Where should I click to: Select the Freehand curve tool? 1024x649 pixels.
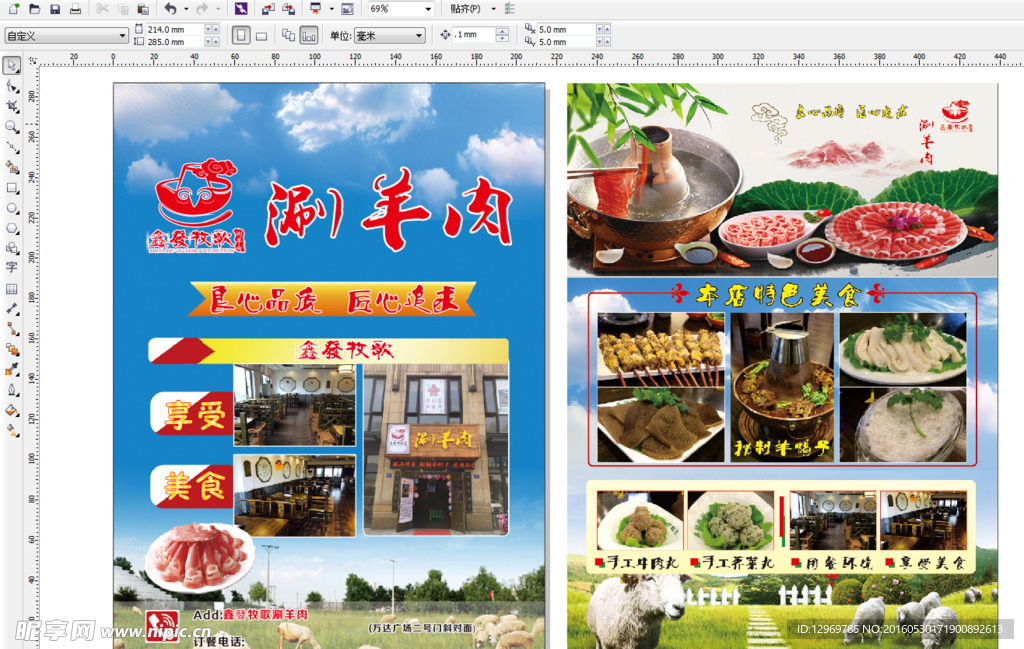[x=12, y=147]
